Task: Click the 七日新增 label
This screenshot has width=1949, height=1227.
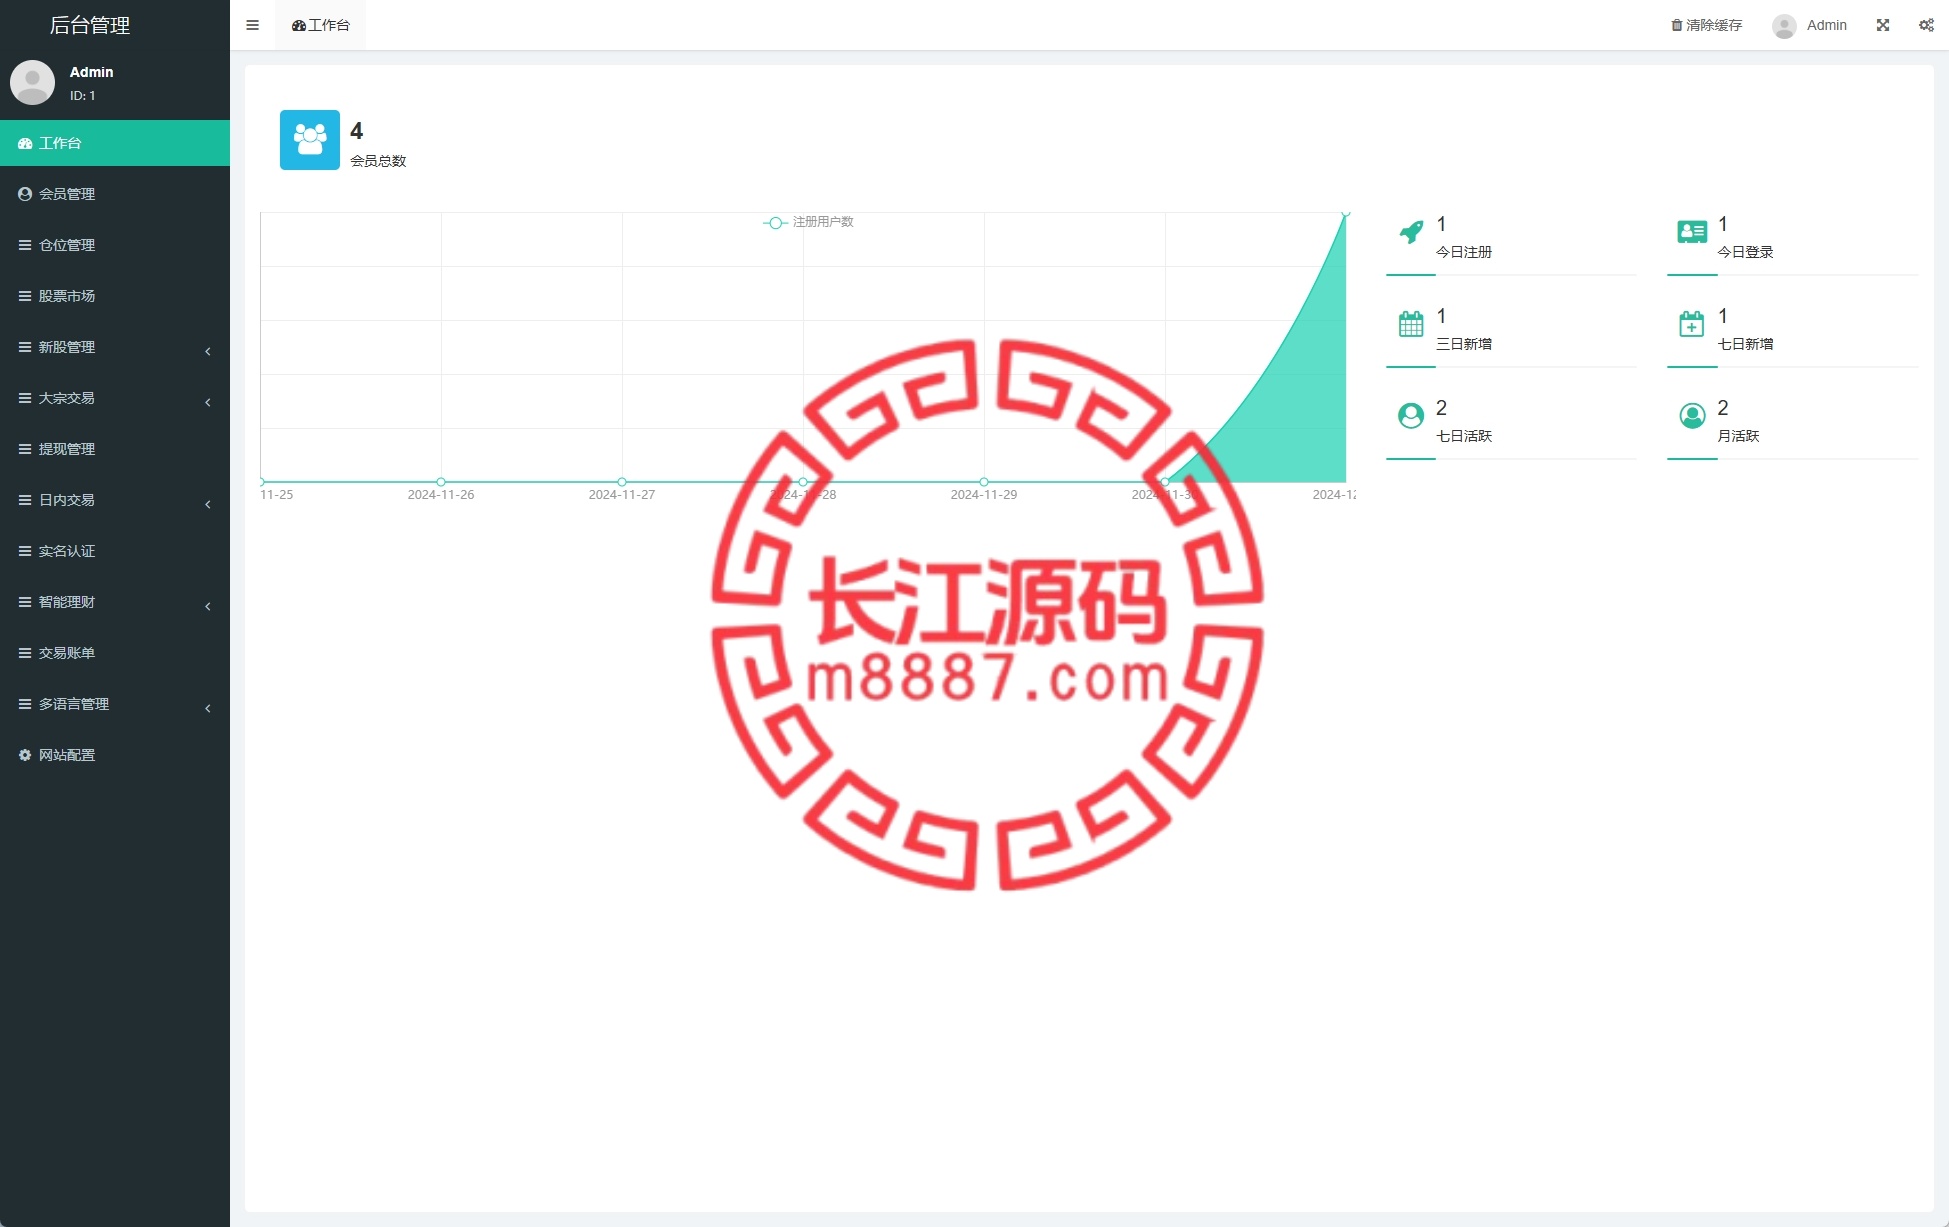Action: [x=1745, y=344]
